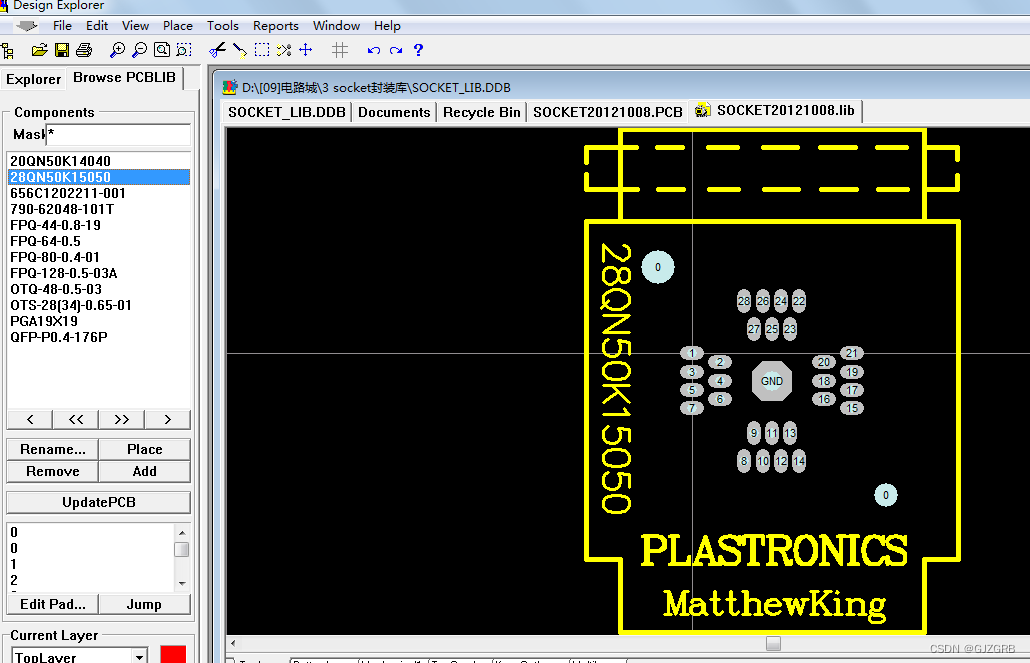The height and width of the screenshot is (663, 1030).
Task: Select component 790-62048-101T
Action: (99, 209)
